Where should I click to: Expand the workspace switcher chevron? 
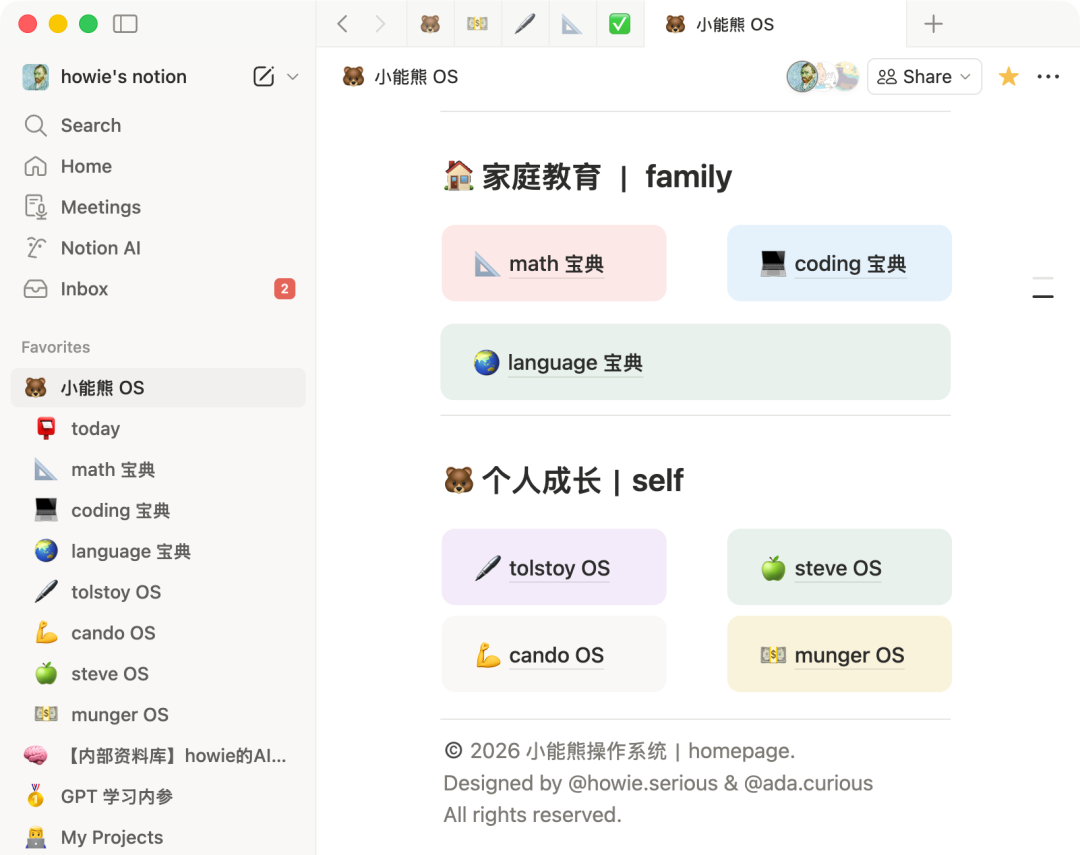[293, 76]
